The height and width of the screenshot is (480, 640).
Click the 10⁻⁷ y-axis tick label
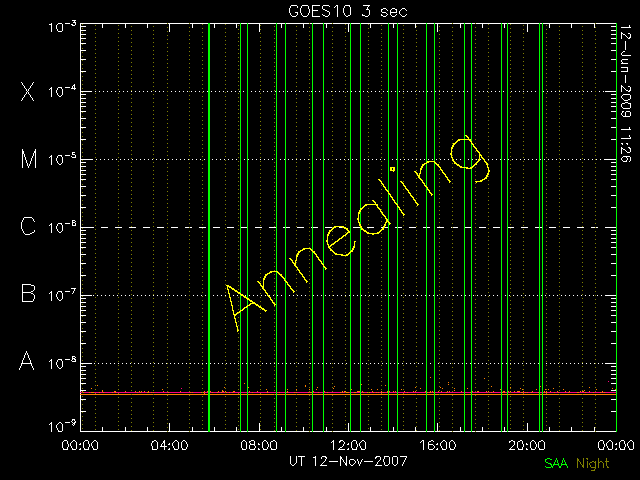pyautogui.click(x=62, y=295)
